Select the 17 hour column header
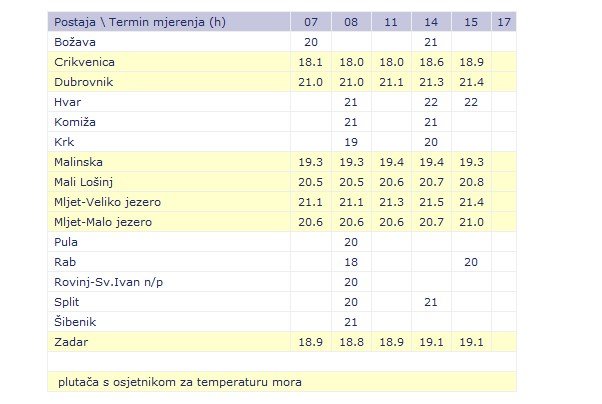 pos(503,22)
